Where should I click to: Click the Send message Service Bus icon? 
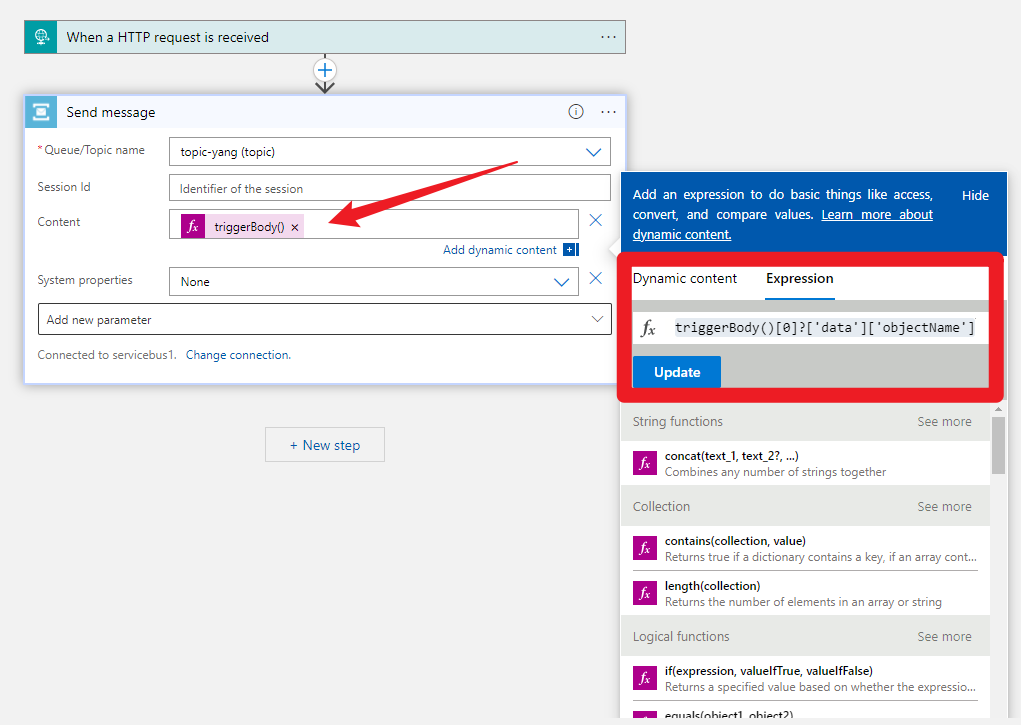[x=41, y=112]
